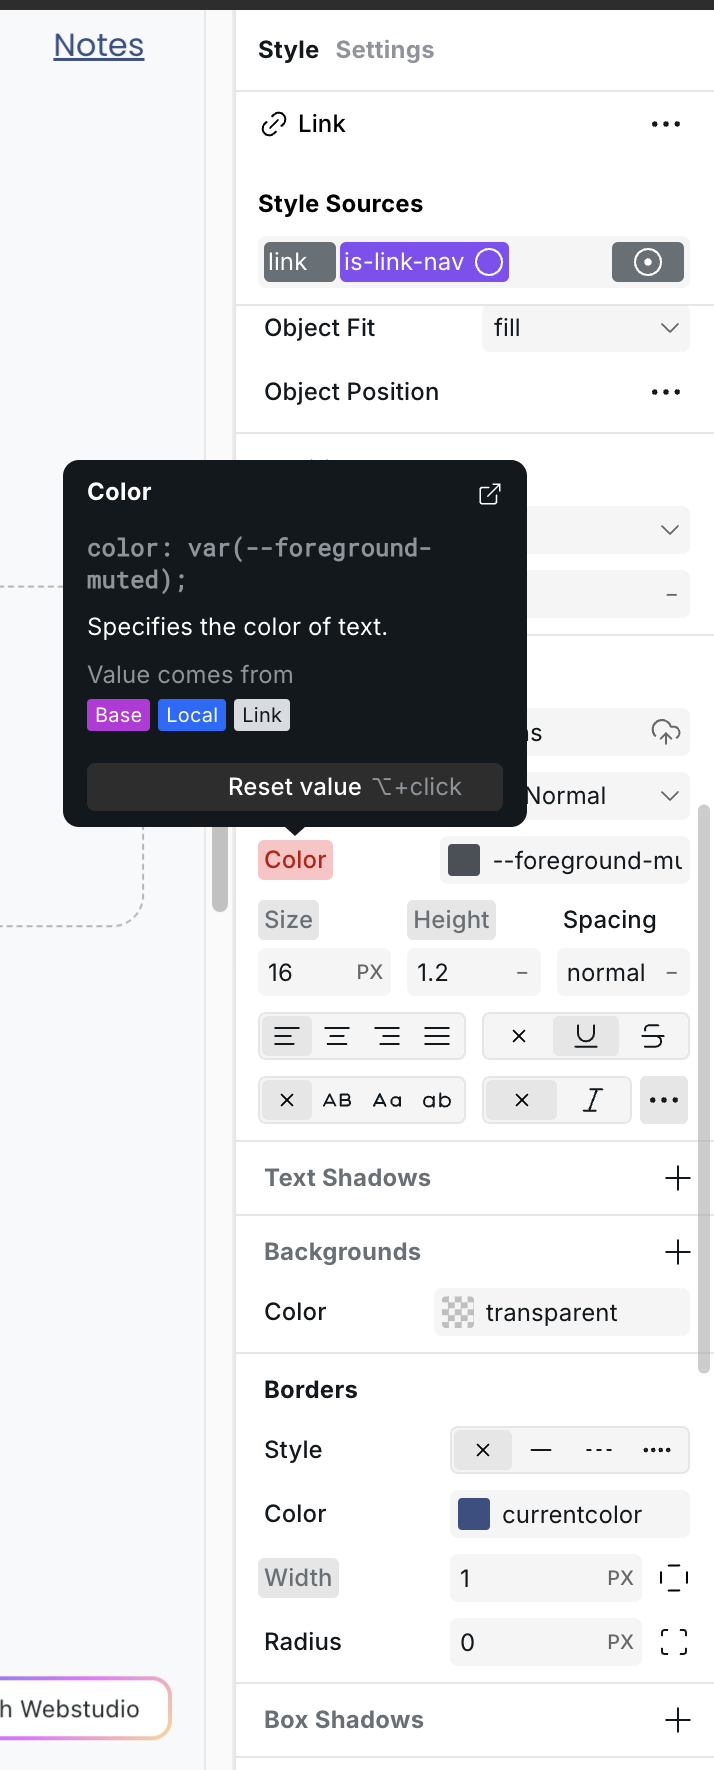The width and height of the screenshot is (714, 1770).
Task: Click the border Width property label
Action: pos(298,1578)
